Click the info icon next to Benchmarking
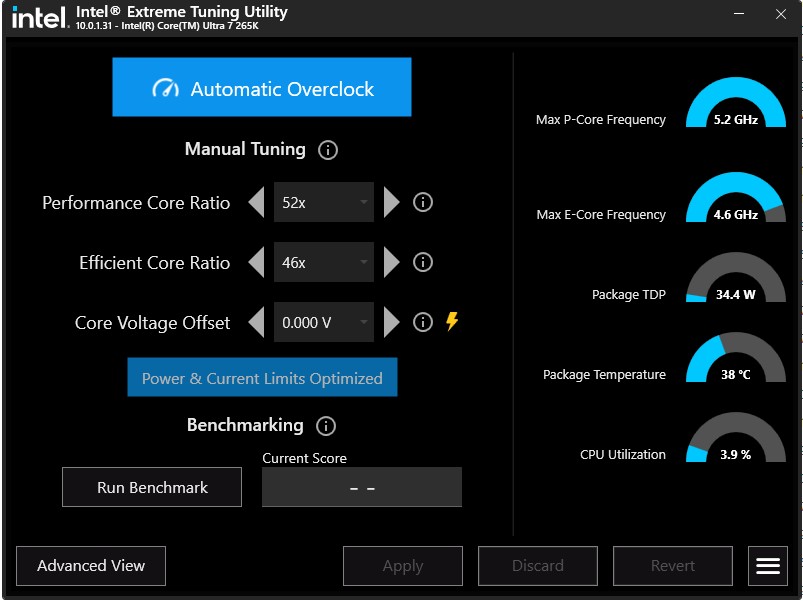Viewport: 803px width, 601px height. click(326, 426)
